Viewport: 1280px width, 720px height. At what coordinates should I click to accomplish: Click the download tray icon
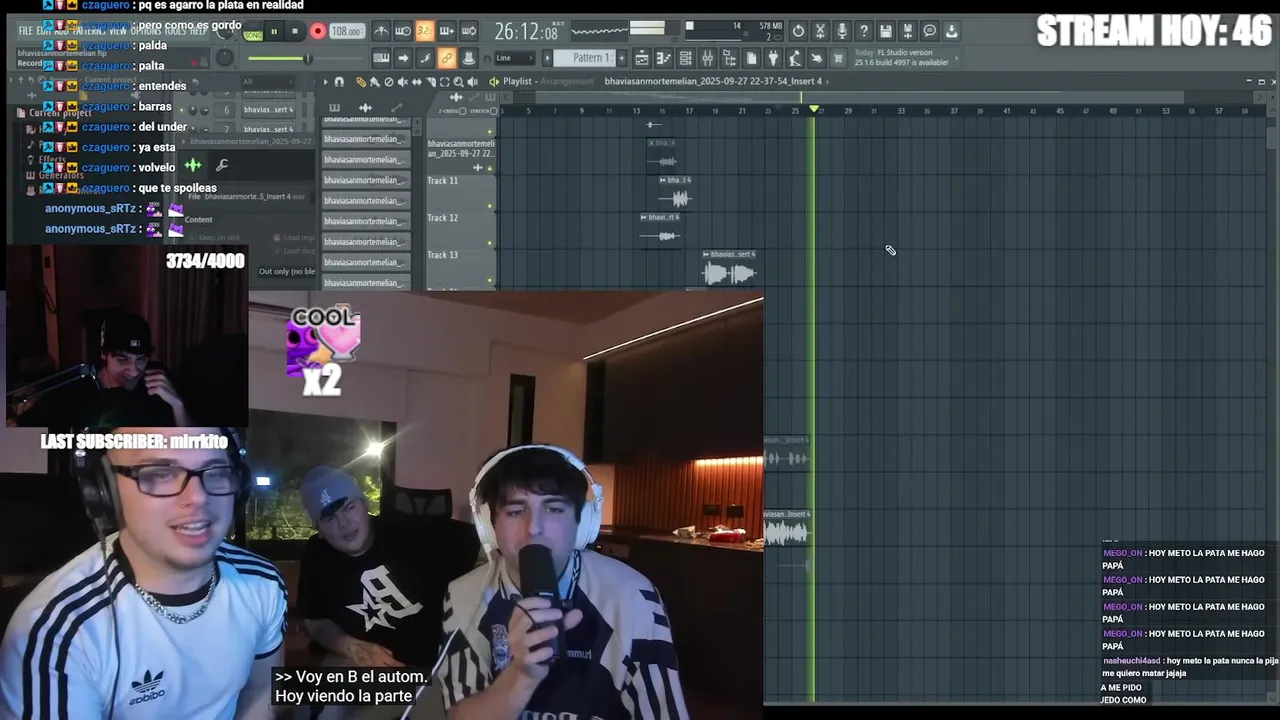(x=951, y=31)
